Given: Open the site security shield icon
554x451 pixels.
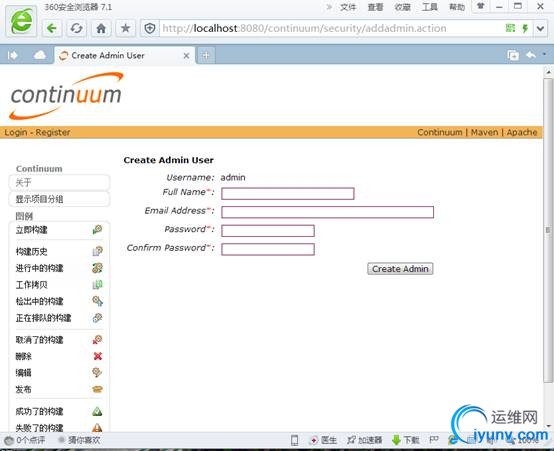Looking at the screenshot, I should [x=150, y=28].
